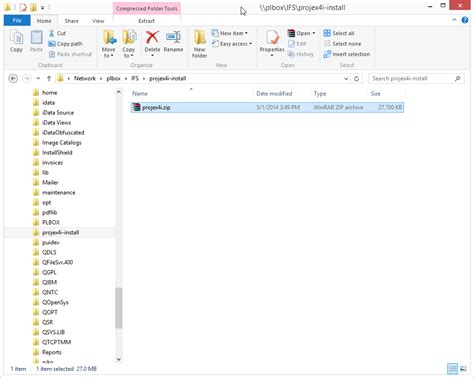Click the Compressed Folder Tools tab header
Viewport: 474px width, 378px height.
(147, 9)
